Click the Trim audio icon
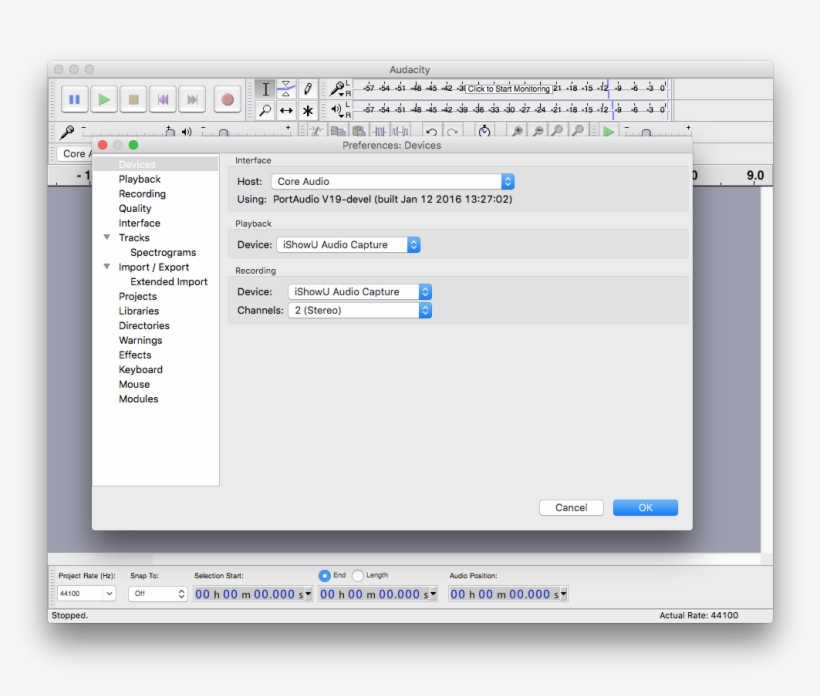This screenshot has width=820, height=696. point(379,131)
